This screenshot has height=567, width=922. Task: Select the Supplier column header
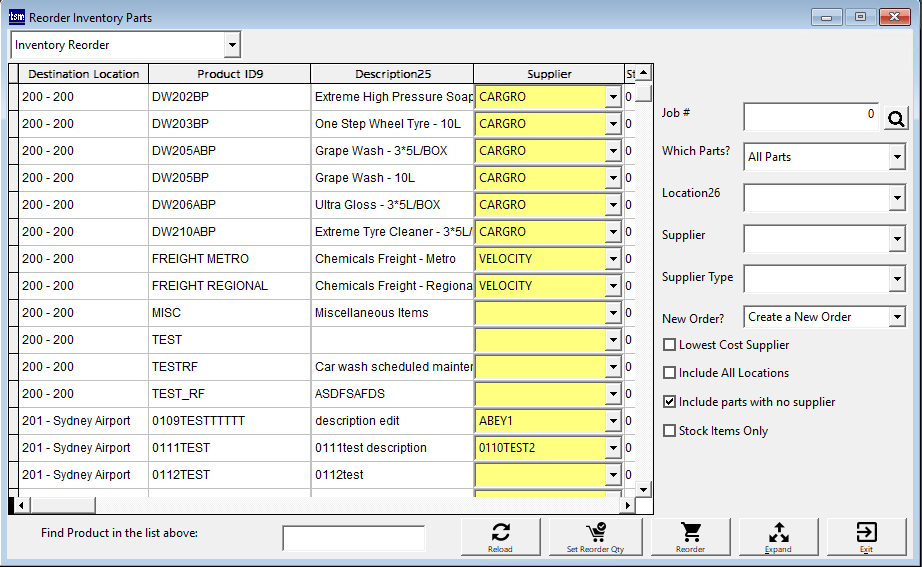(549, 74)
